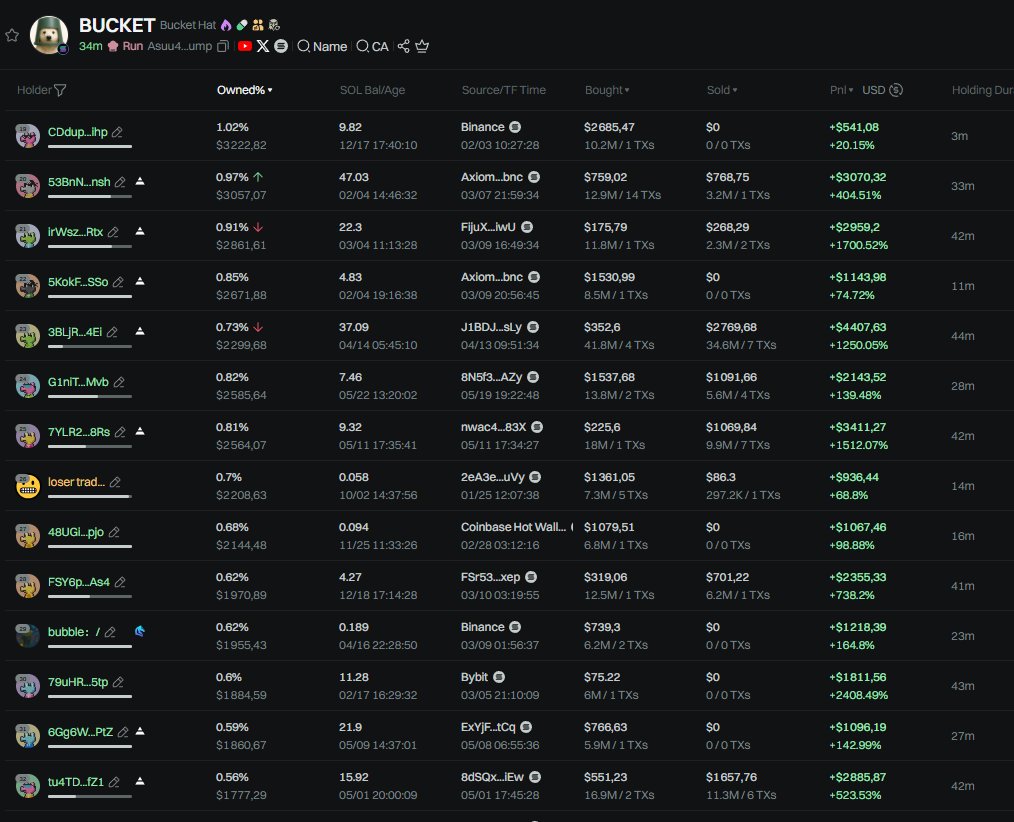Click source address 8dSQx...iEw
Image resolution: width=1014 pixels, height=822 pixels.
[x=492, y=777]
